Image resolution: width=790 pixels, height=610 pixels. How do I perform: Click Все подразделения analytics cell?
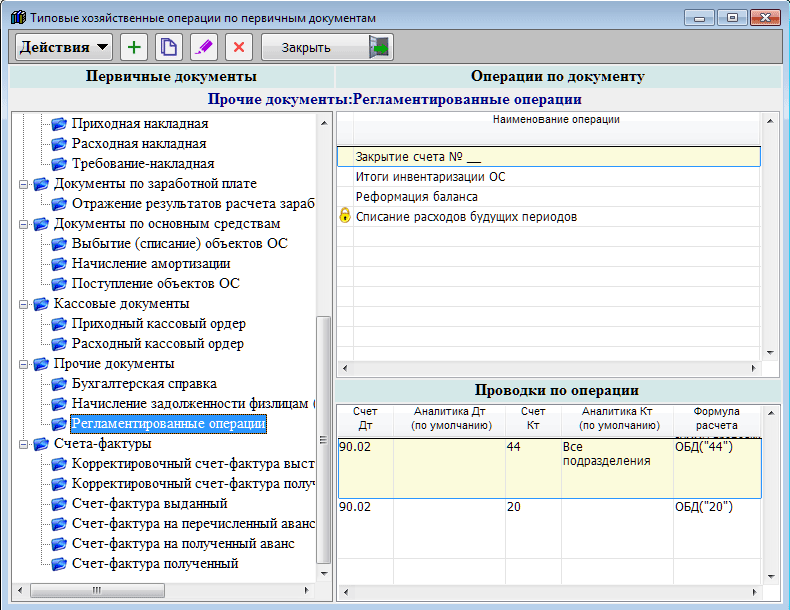pos(617,468)
